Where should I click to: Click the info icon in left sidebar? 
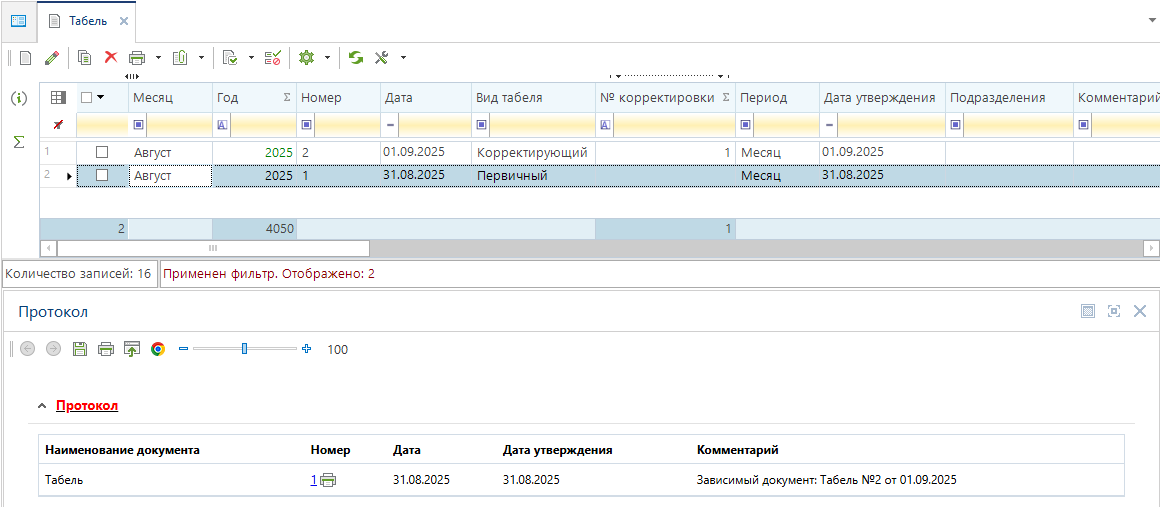tap(18, 98)
